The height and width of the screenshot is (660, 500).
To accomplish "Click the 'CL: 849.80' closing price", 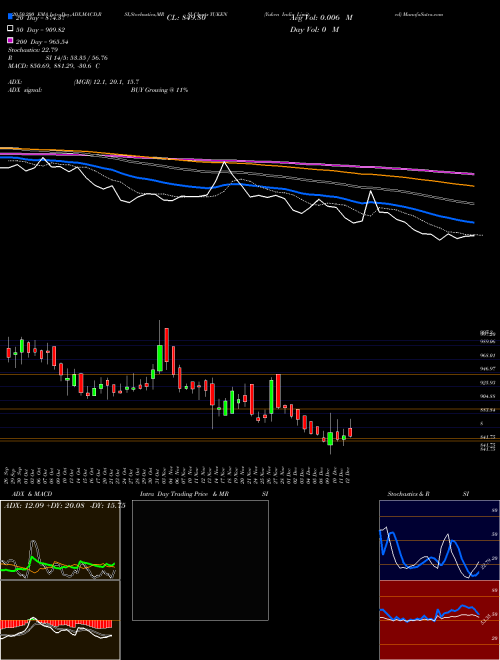I will [x=186, y=18].
